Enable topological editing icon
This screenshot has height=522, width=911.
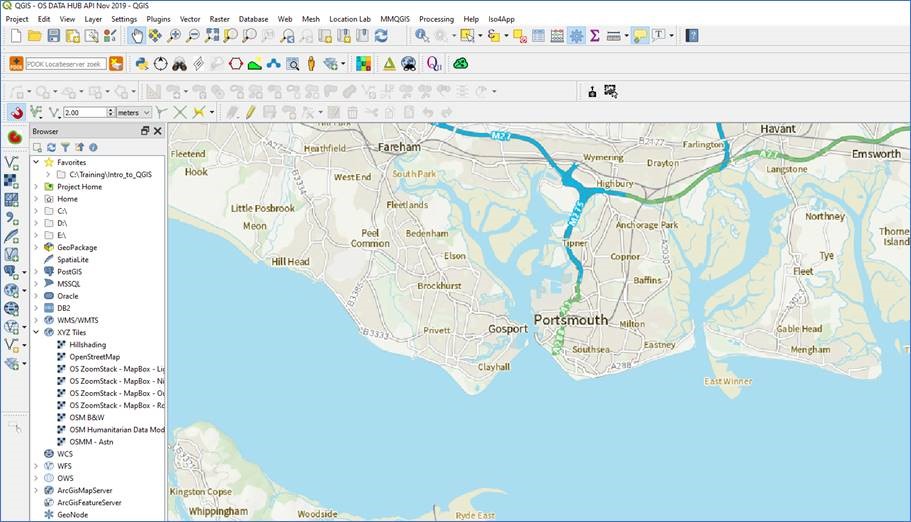click(x=162, y=112)
